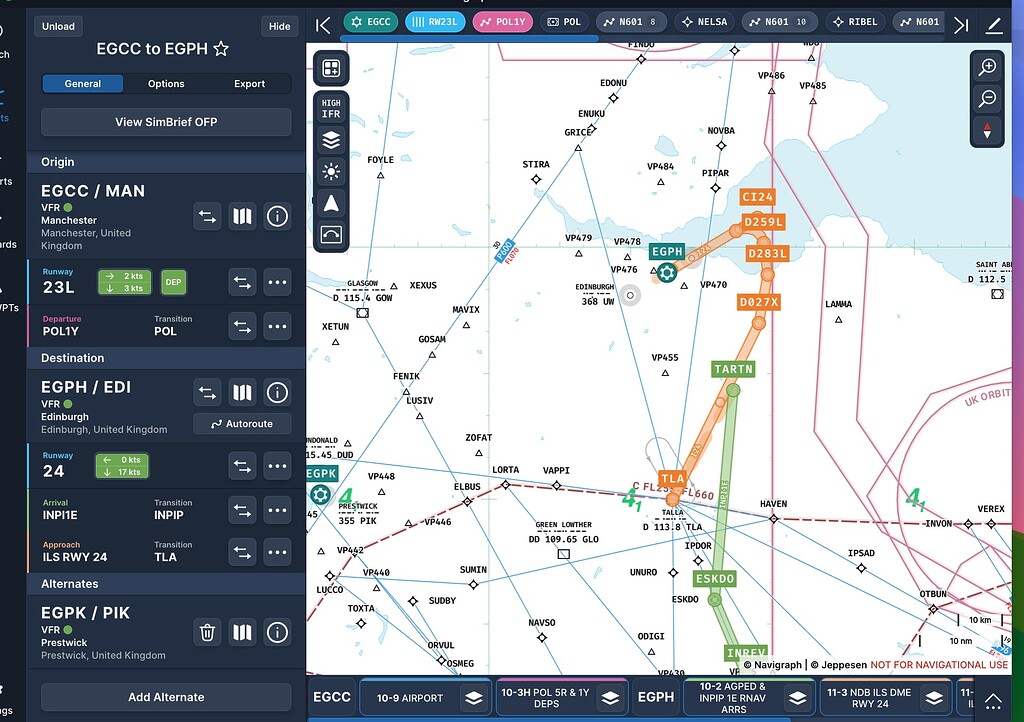
Task: Zoom in on the map
Action: (988, 66)
